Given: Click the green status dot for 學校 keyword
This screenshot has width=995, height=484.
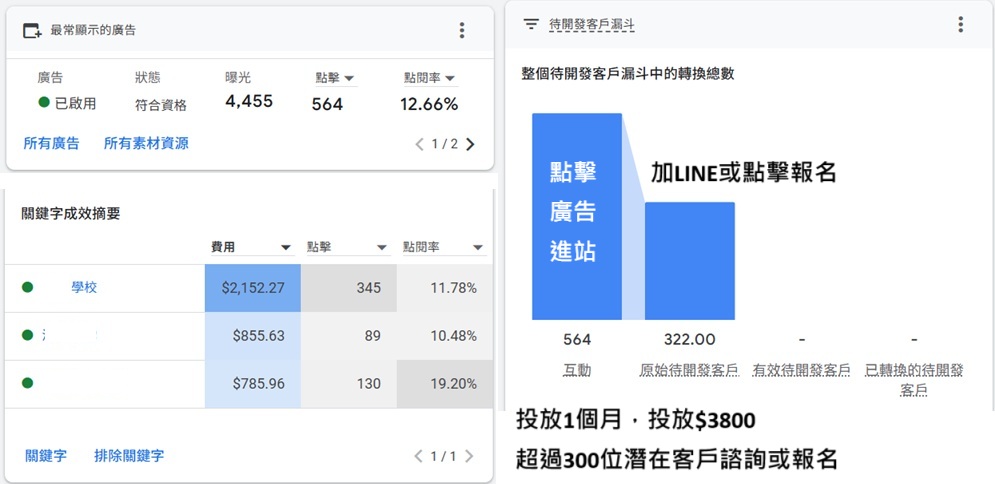Looking at the screenshot, I should (28, 288).
